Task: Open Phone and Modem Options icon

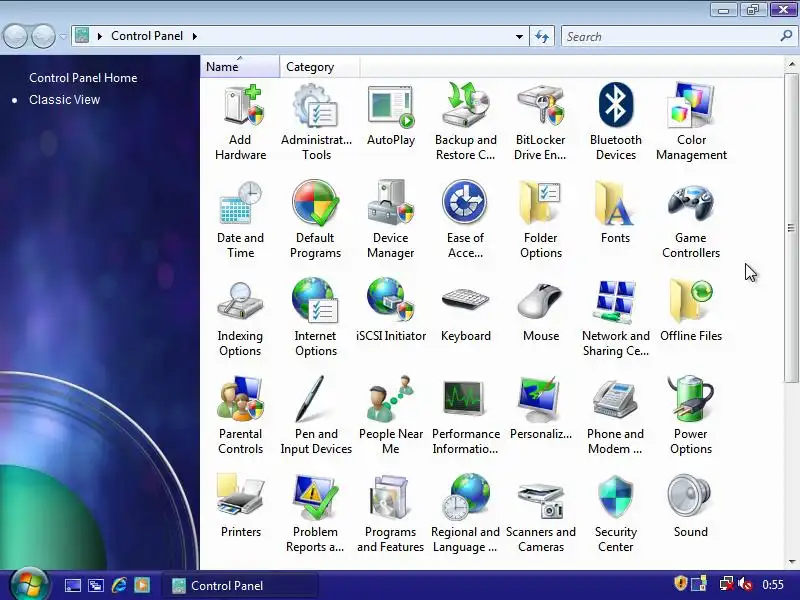Action: pyautogui.click(x=615, y=416)
